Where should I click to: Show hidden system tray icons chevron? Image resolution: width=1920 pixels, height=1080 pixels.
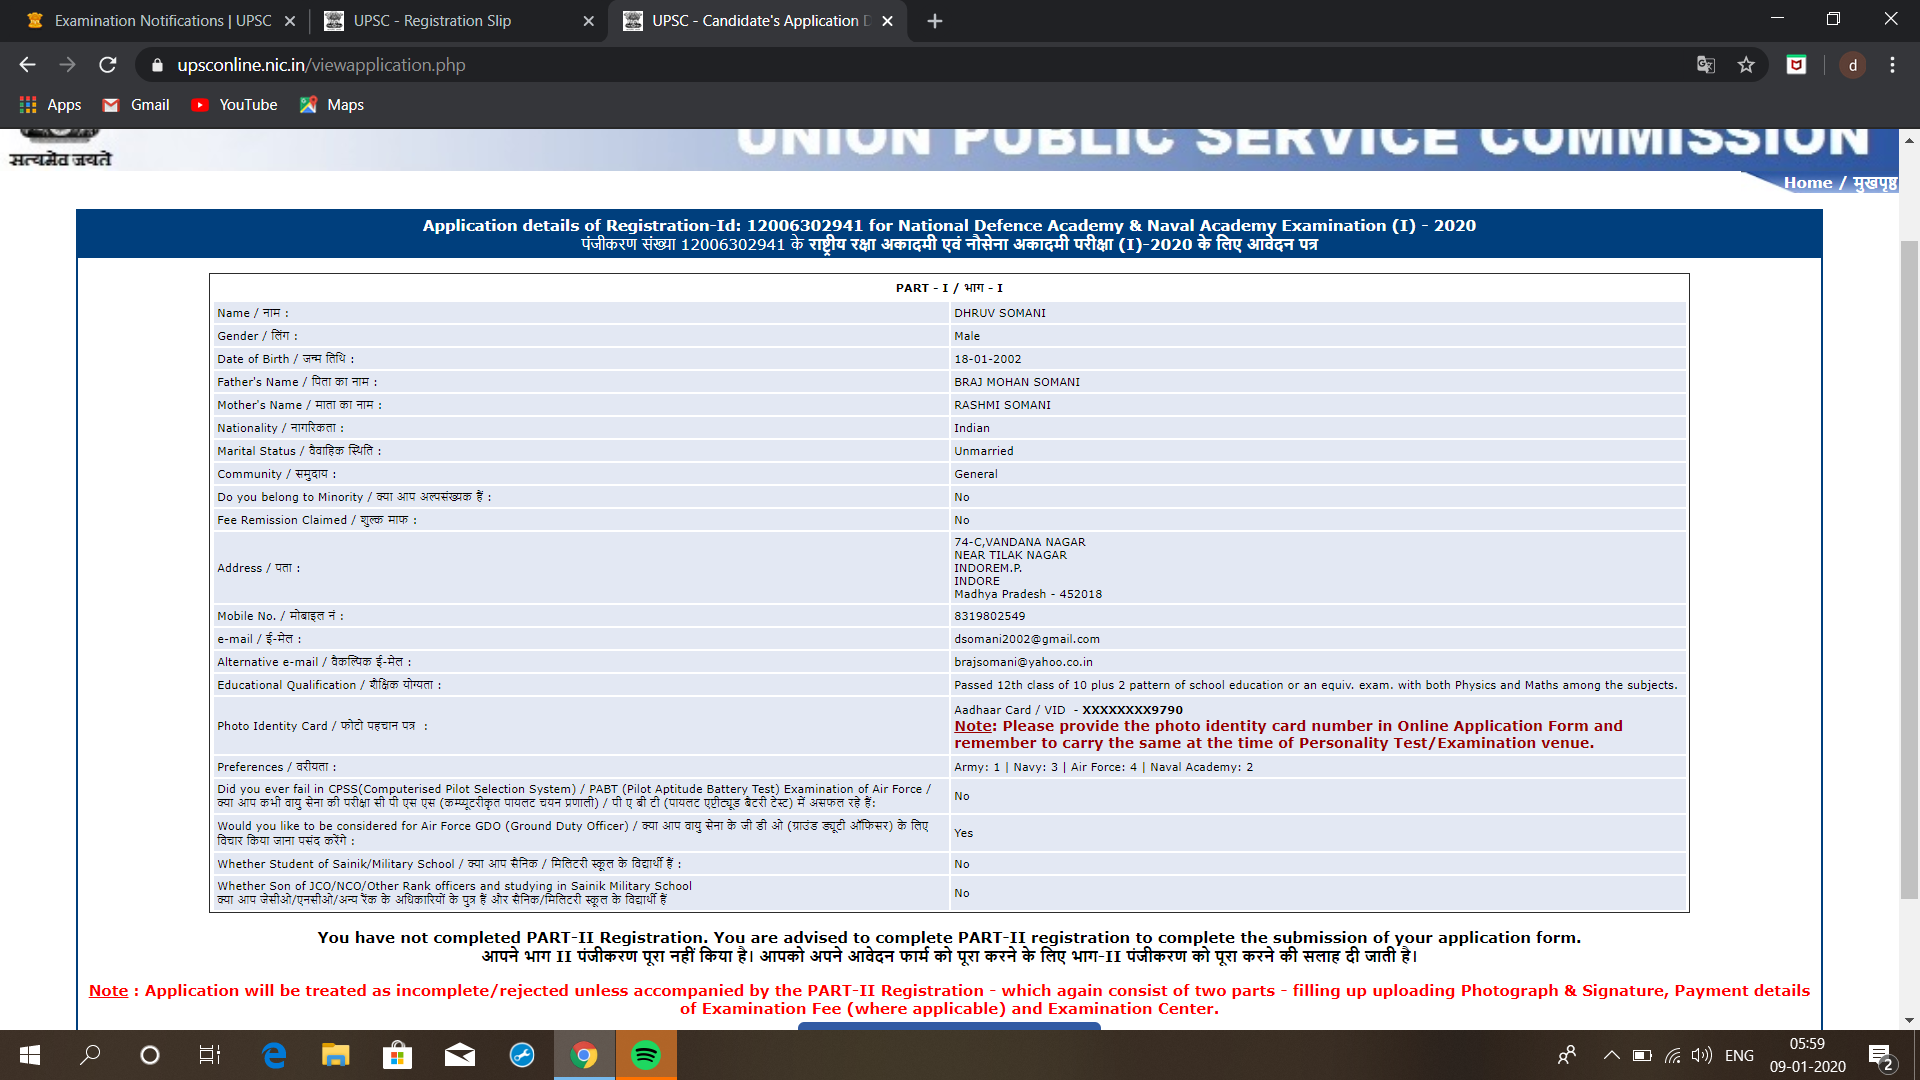[1611, 1055]
